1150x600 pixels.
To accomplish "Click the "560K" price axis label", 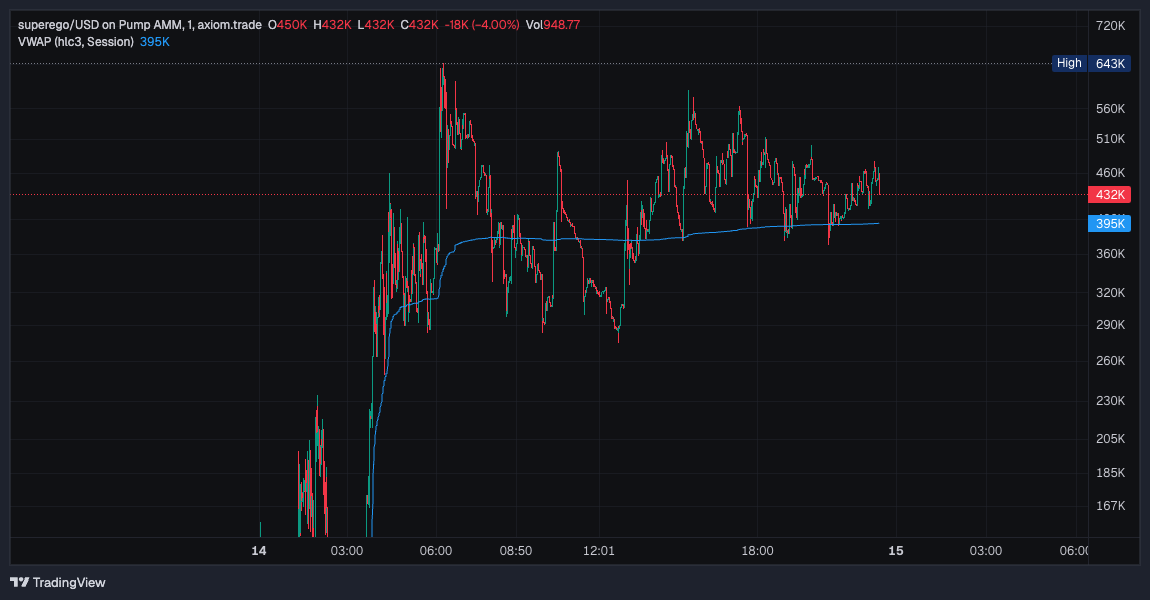I will tap(1110, 109).
